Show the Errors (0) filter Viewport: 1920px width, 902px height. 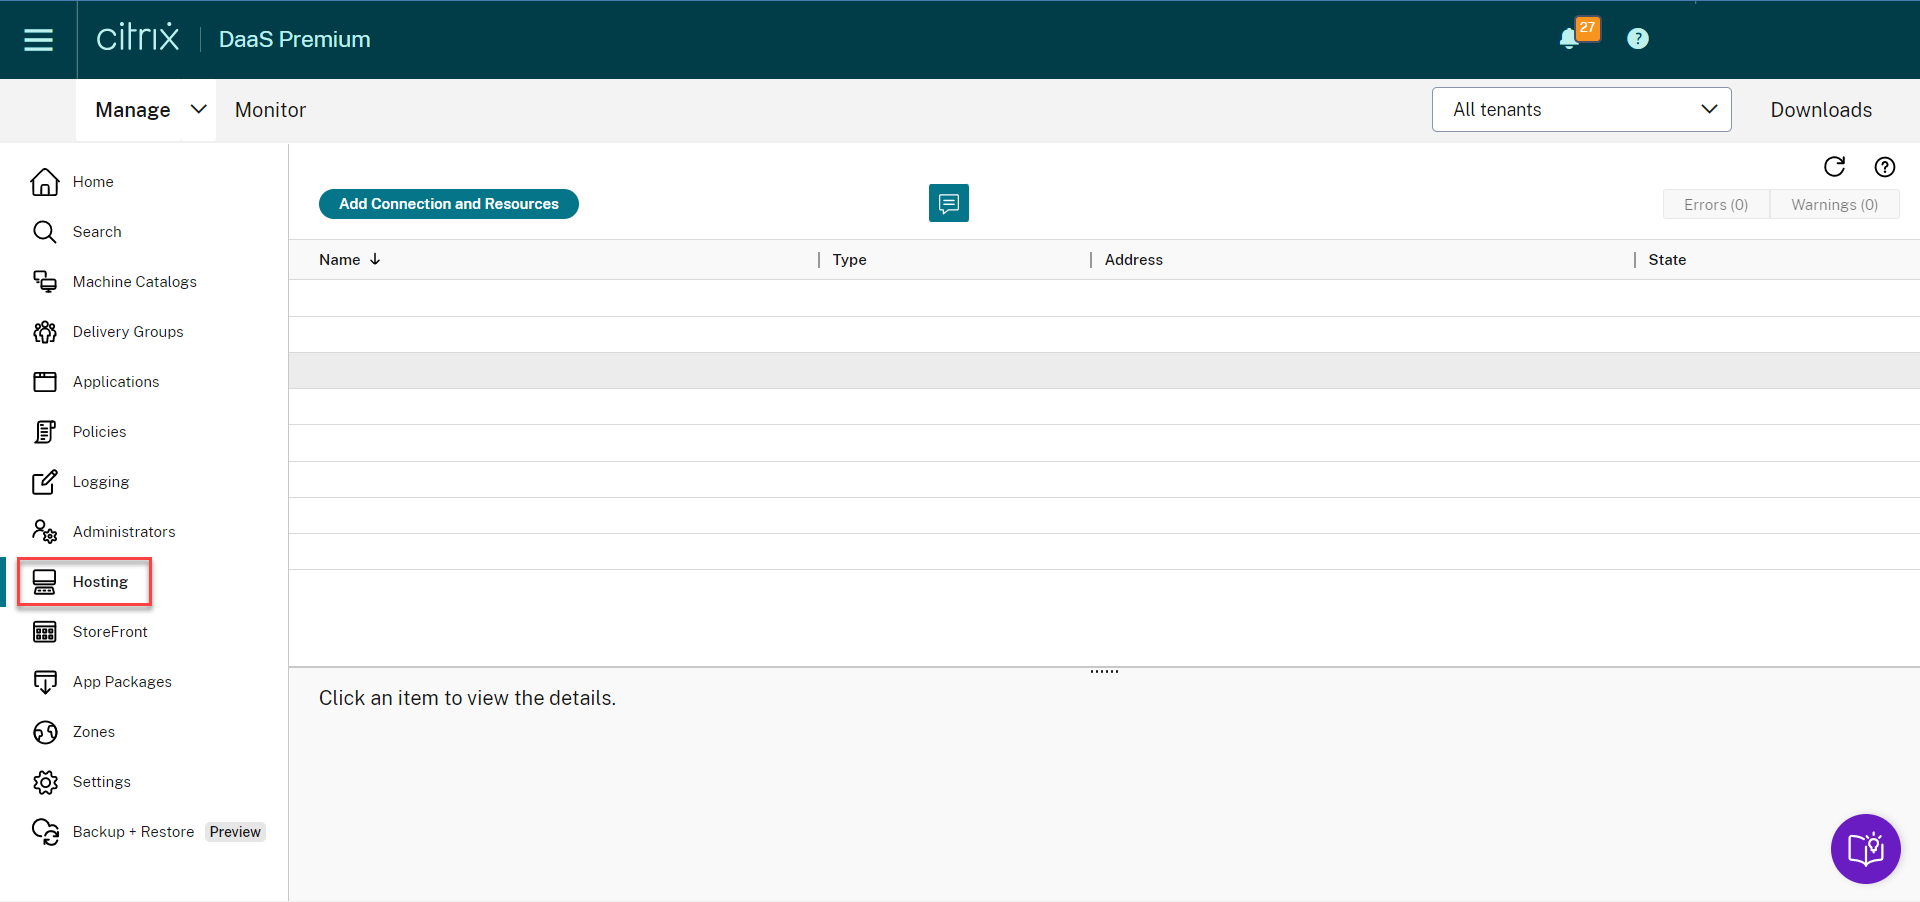pos(1715,205)
